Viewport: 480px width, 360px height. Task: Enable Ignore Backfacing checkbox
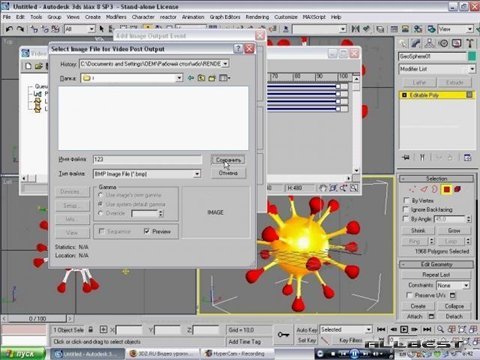406,209
